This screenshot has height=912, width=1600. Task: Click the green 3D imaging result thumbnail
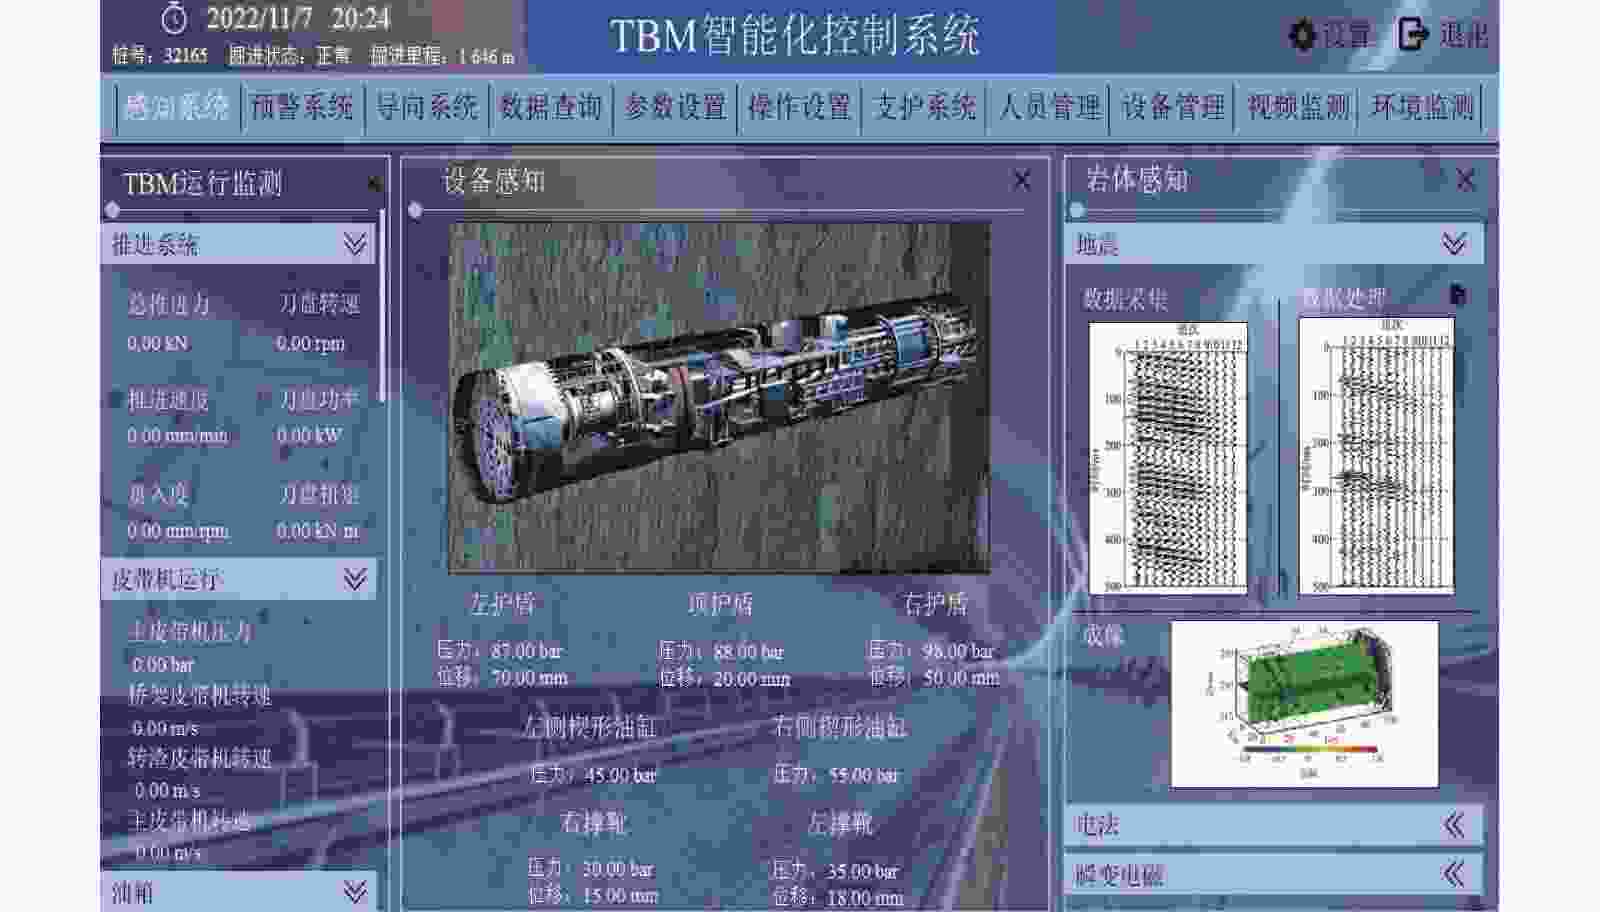coord(1304,704)
